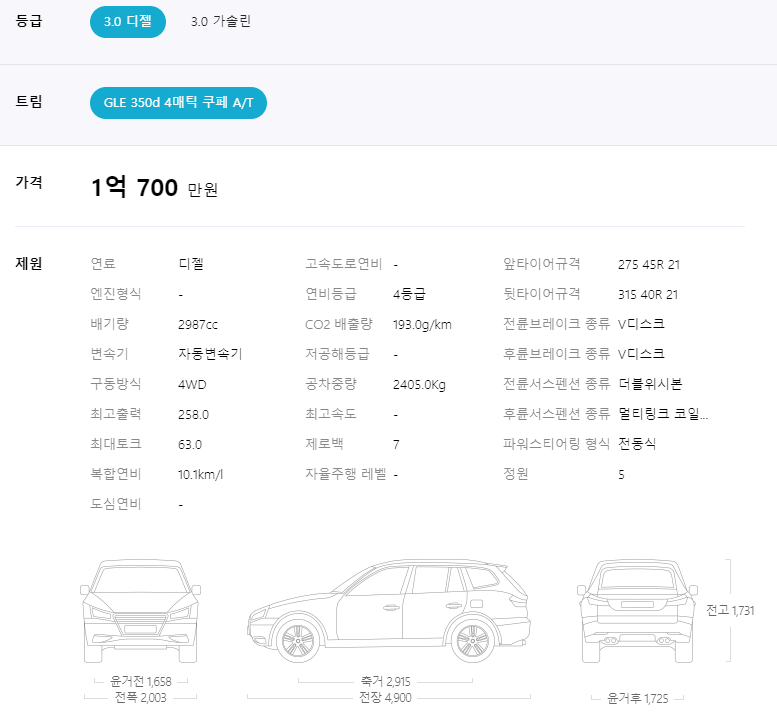Click the front suspension value 더블위시본

[x=650, y=384]
